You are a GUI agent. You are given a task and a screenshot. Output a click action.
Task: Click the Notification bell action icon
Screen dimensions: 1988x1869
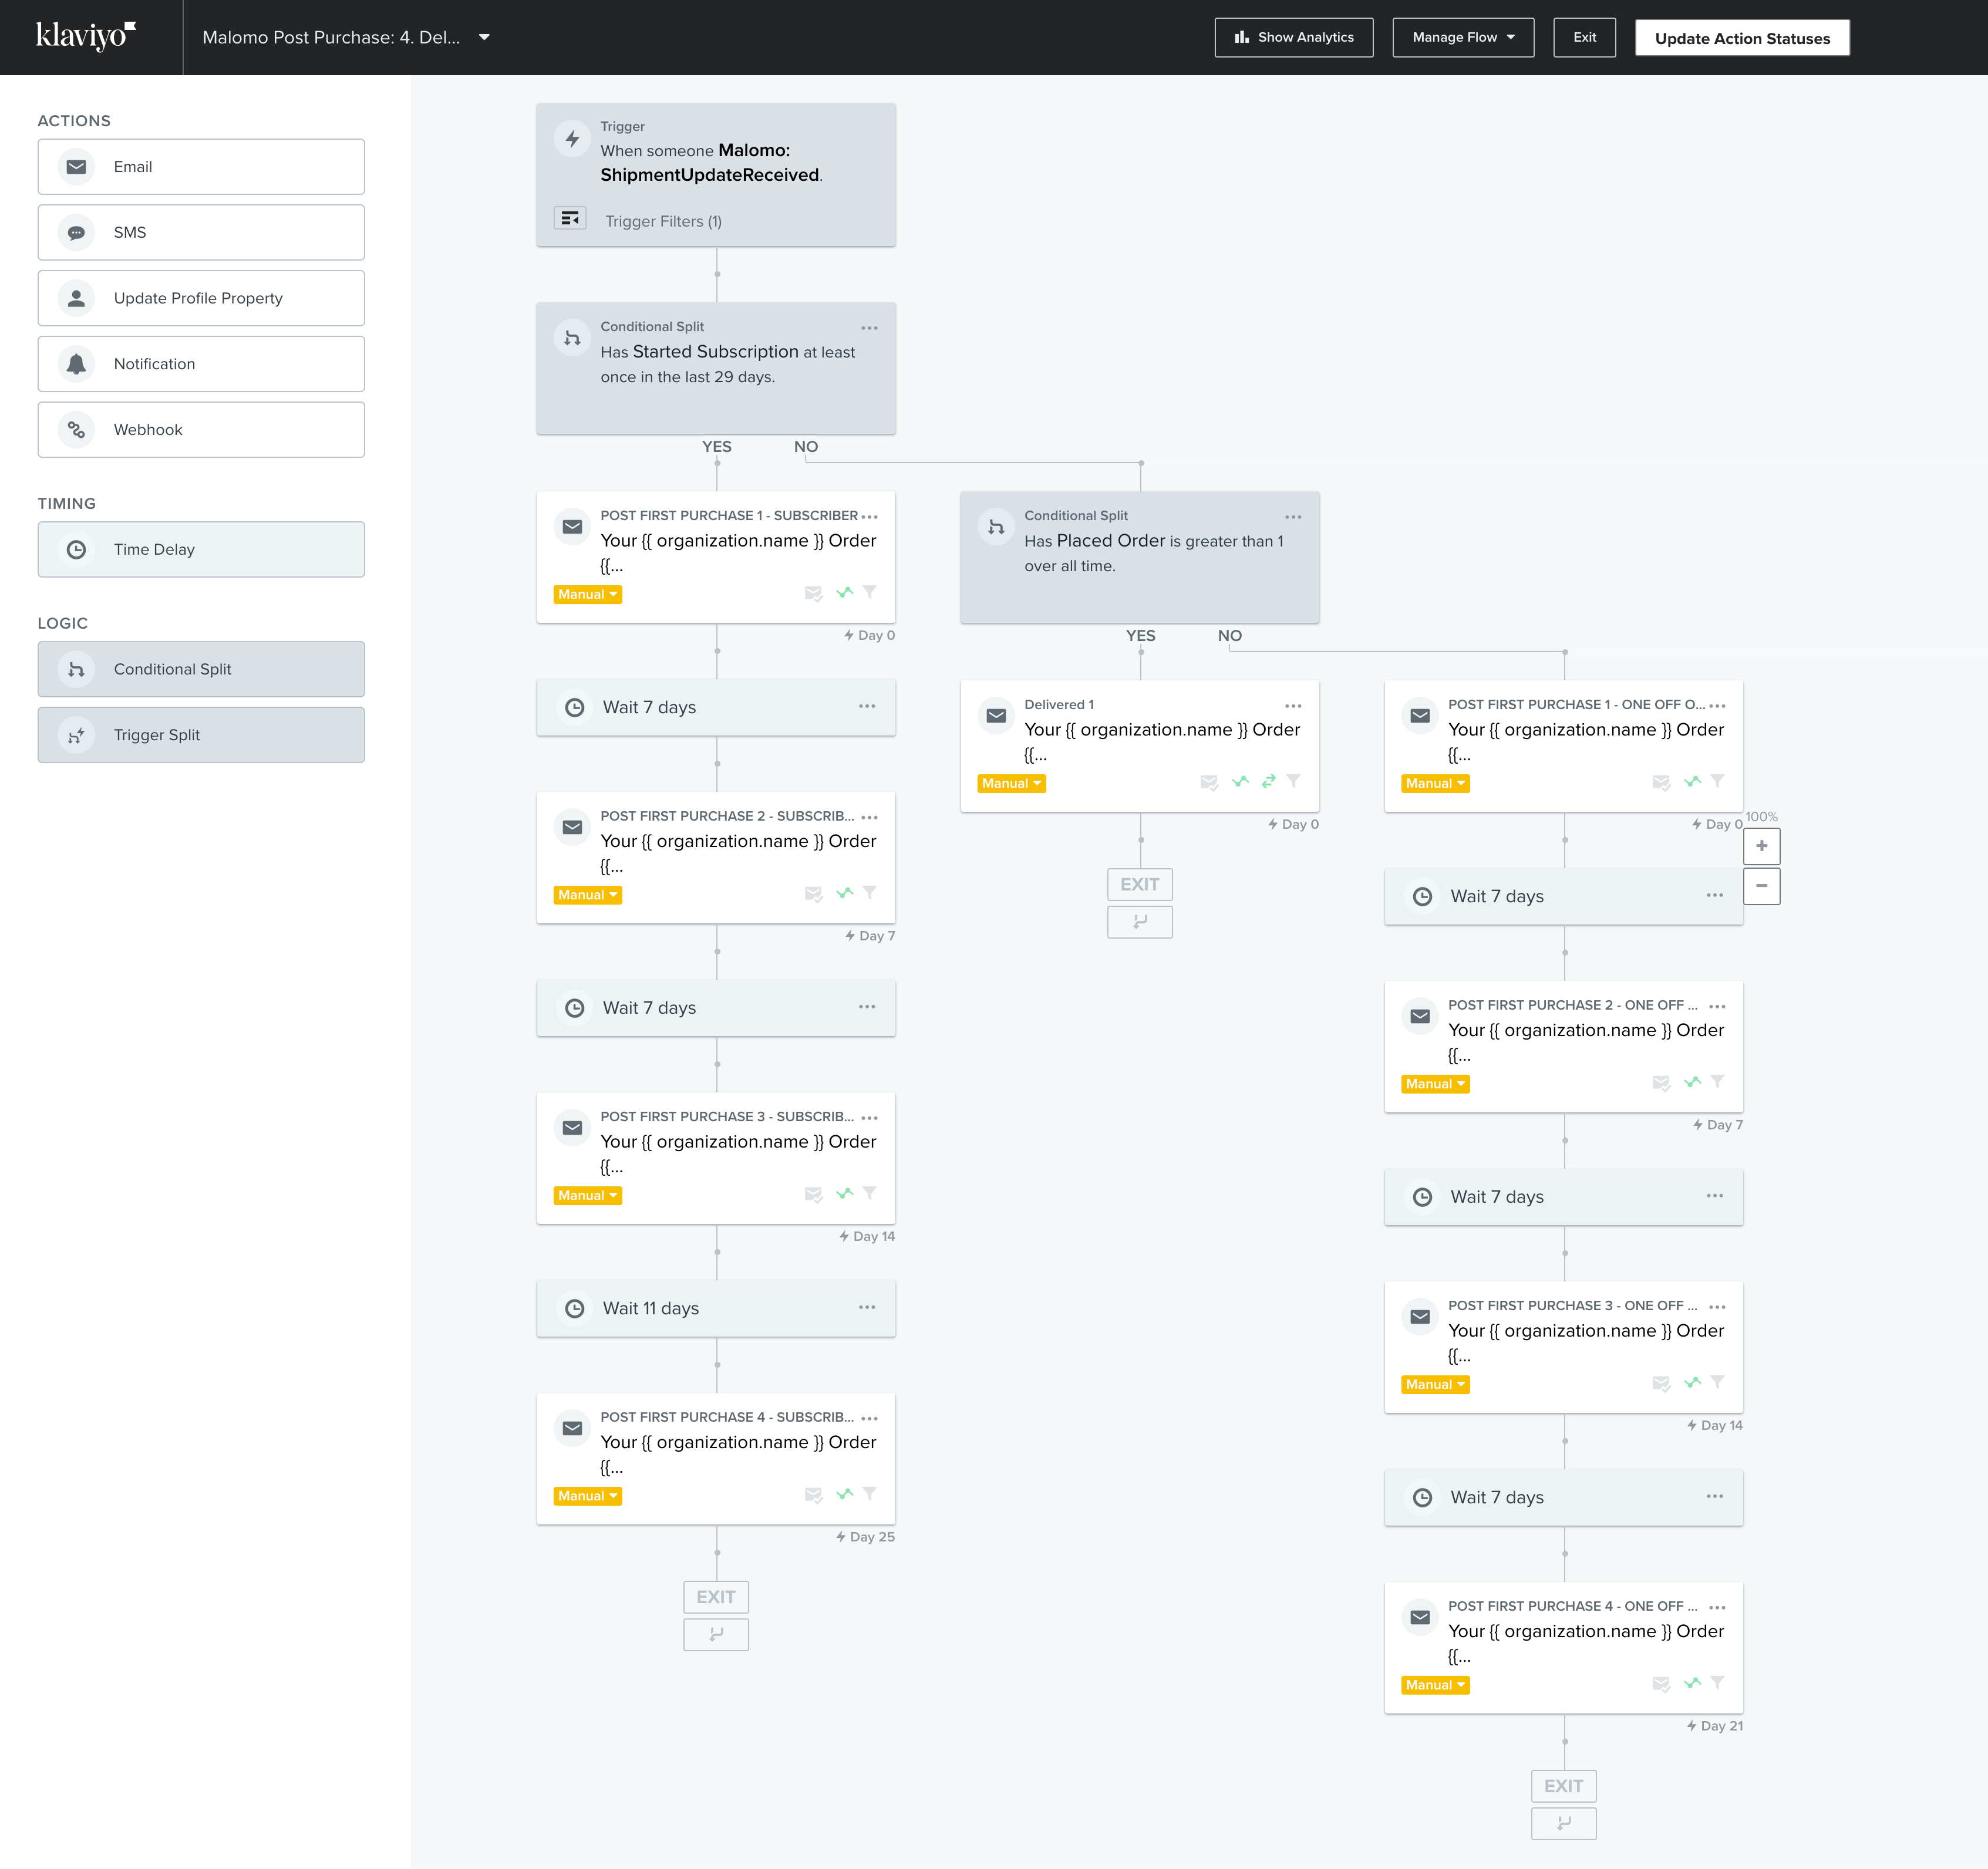pyautogui.click(x=77, y=364)
